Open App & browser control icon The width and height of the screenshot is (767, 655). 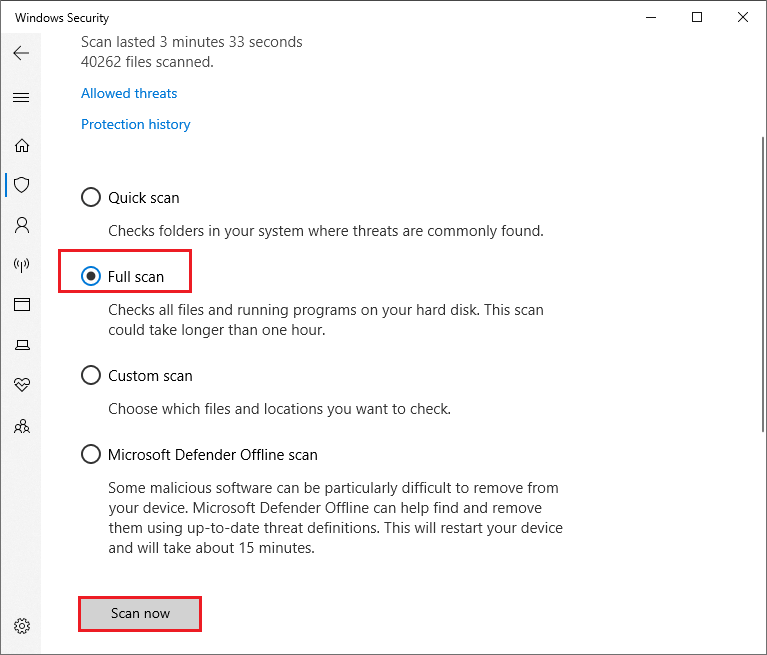point(22,305)
